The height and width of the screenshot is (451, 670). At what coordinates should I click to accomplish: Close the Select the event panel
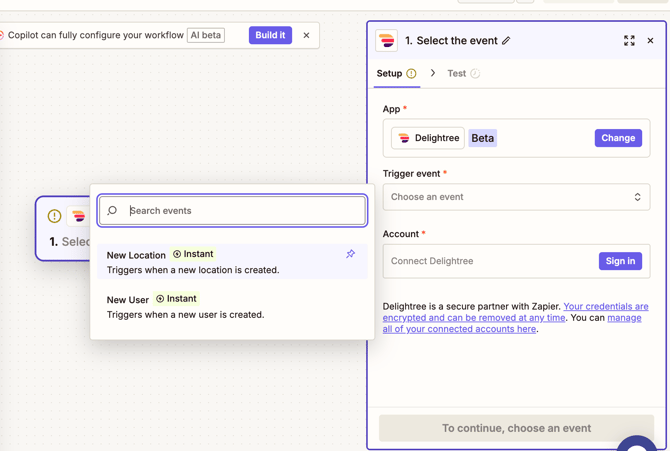[x=650, y=41]
